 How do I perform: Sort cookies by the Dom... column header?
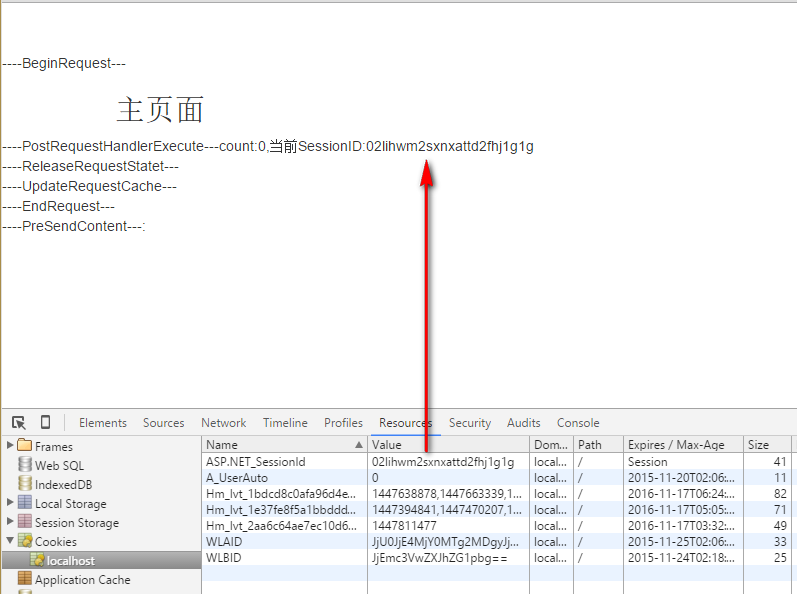coord(551,445)
